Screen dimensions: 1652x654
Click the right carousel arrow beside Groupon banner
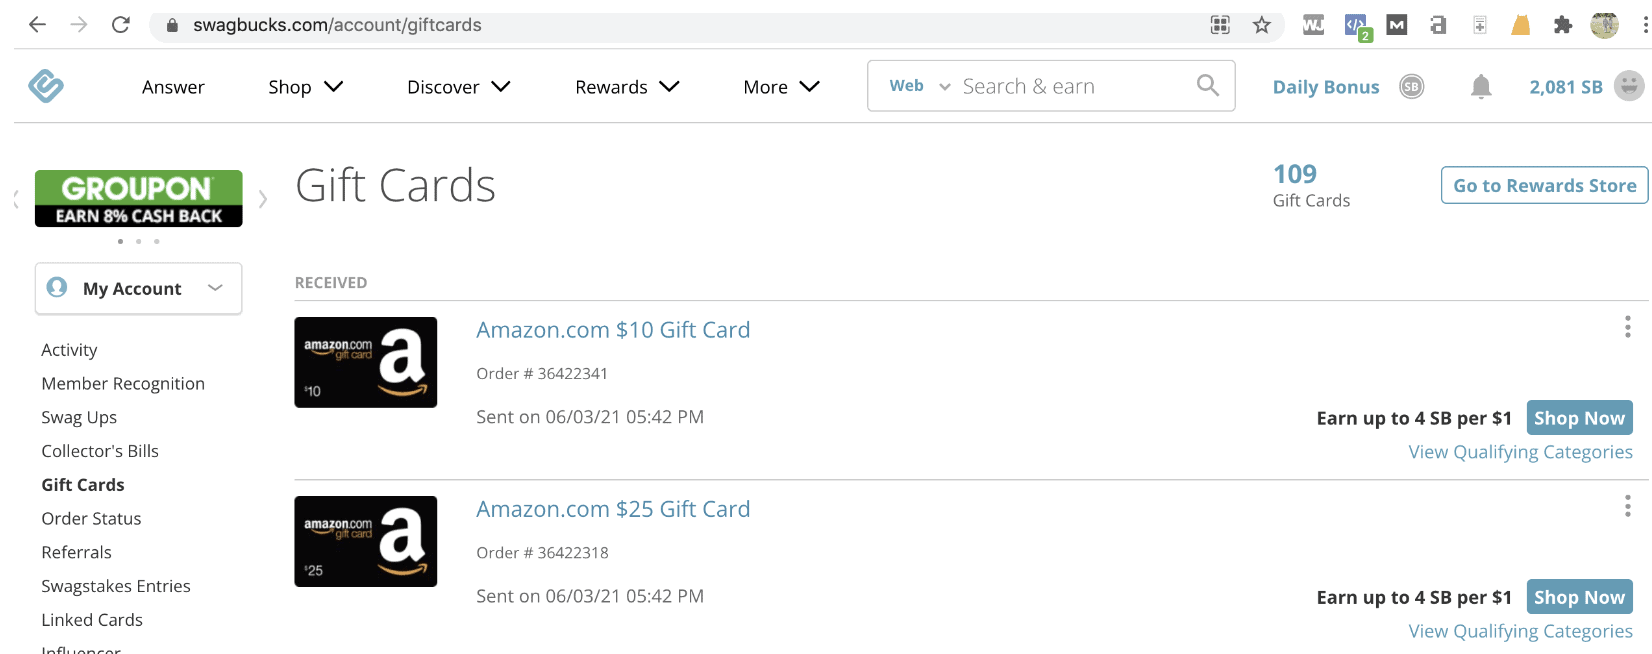pyautogui.click(x=263, y=198)
